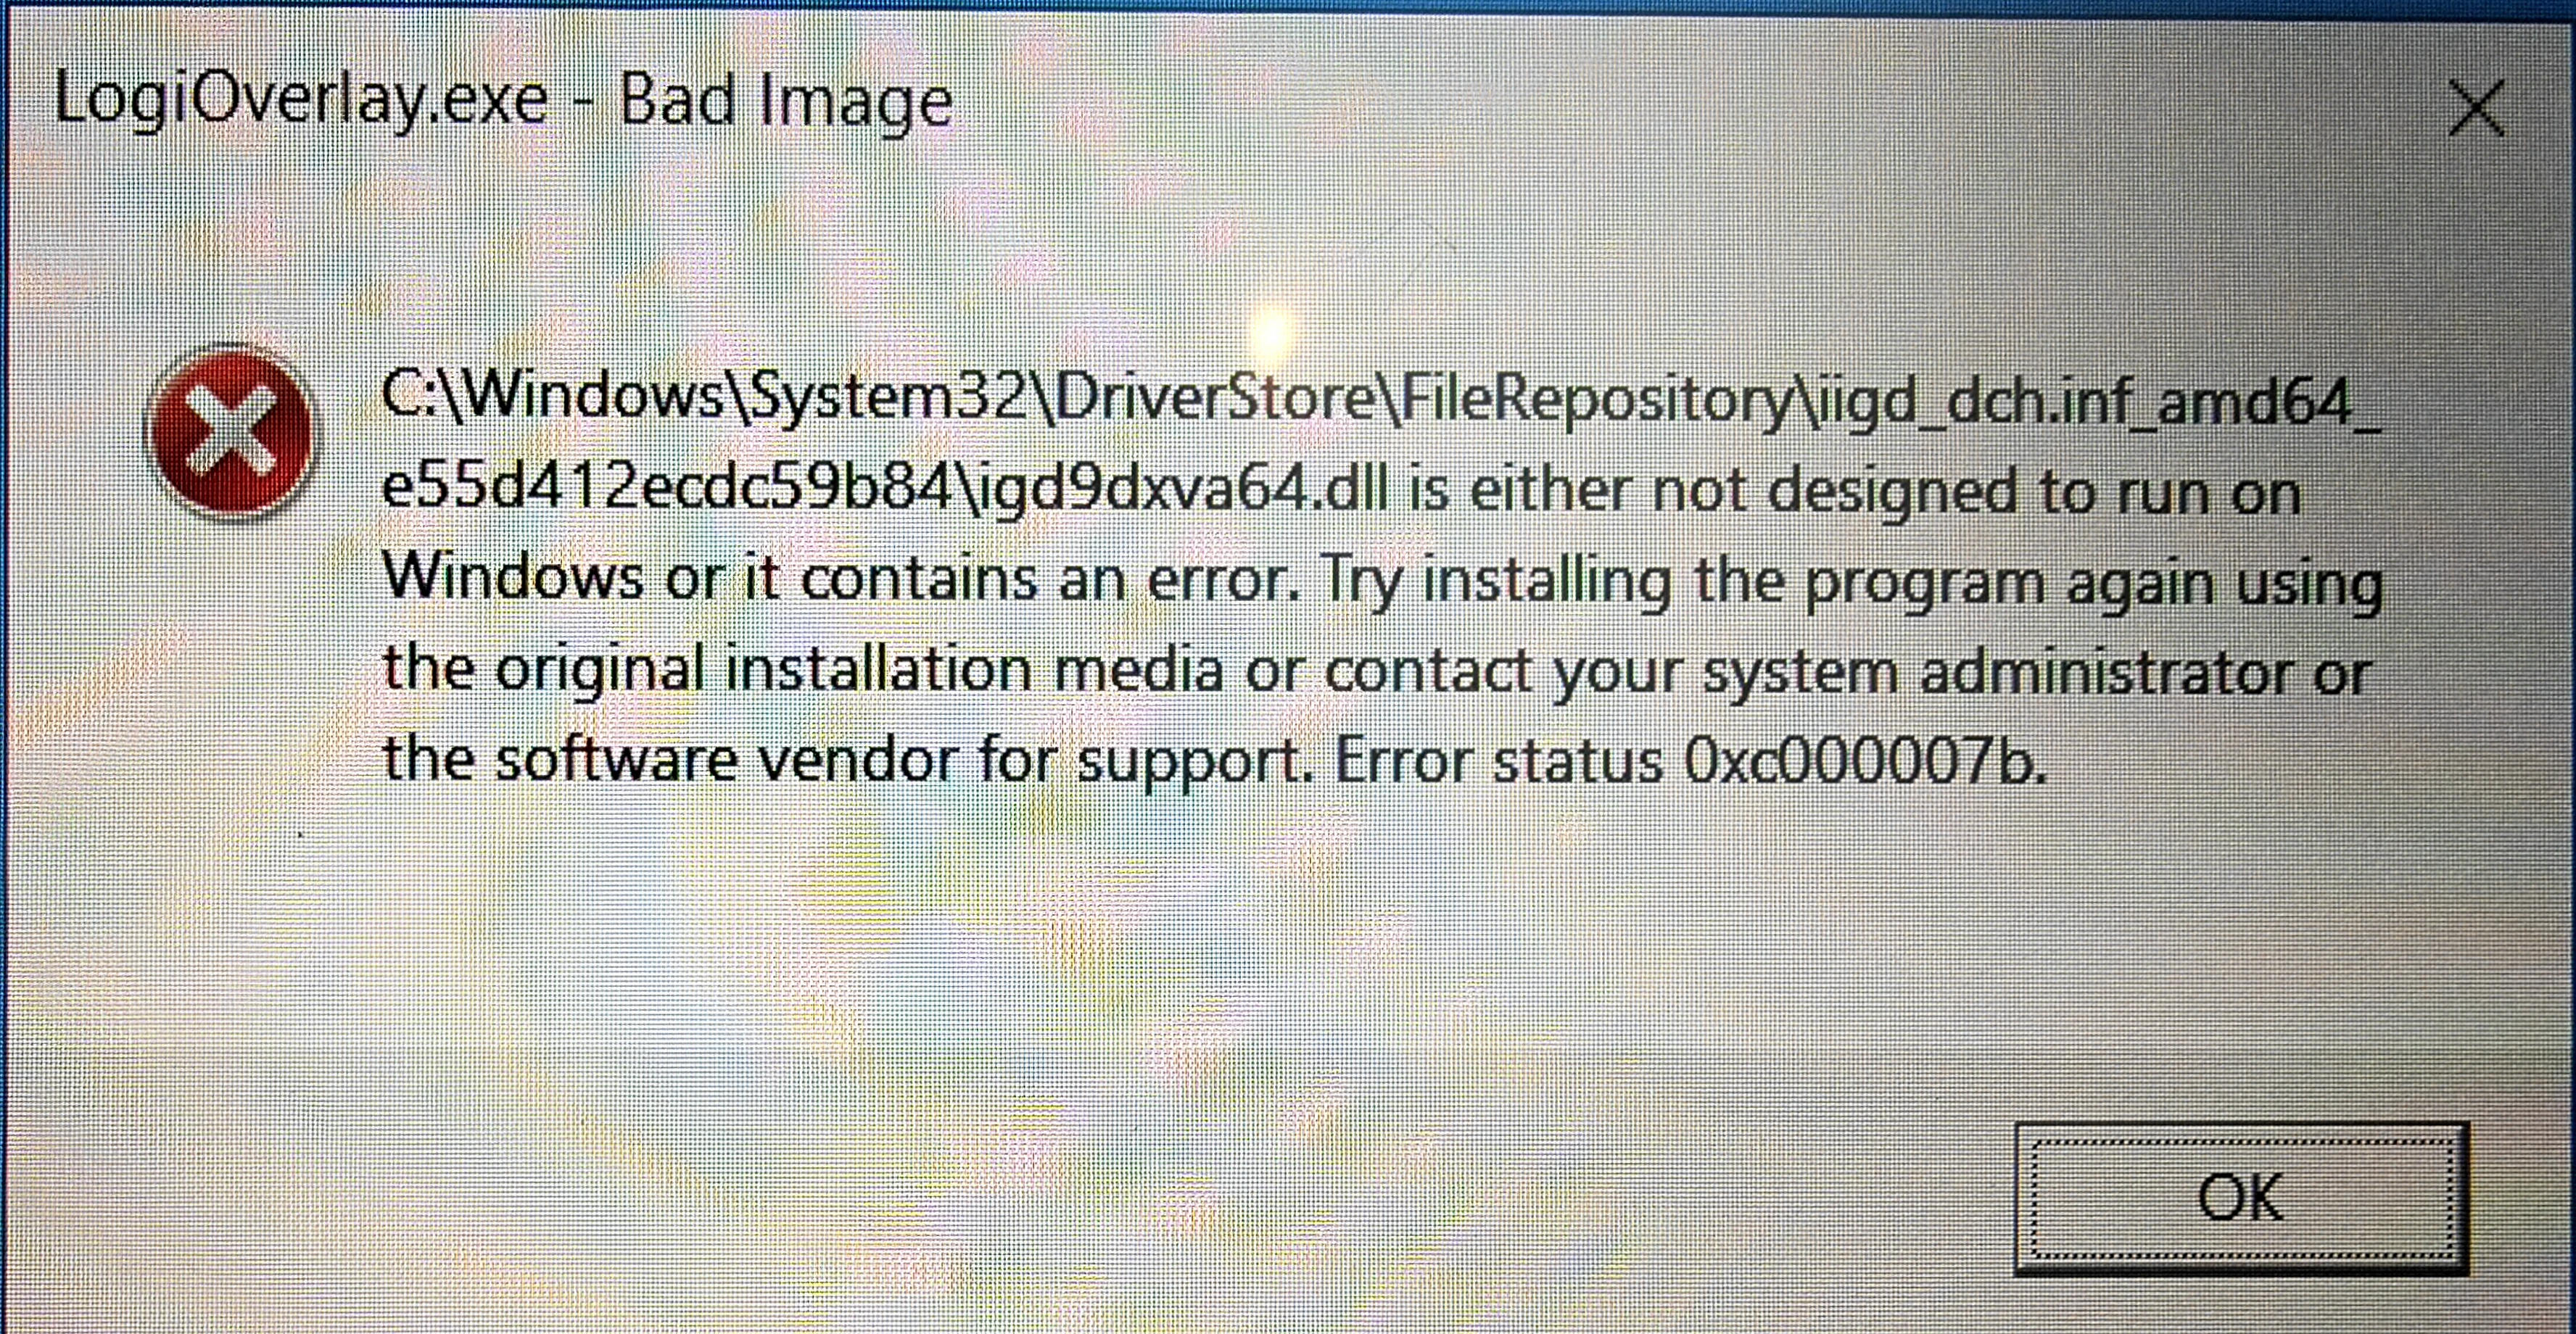Viewport: 2576px width, 1334px height.
Task: Click the OK button
Action: pyautogui.click(x=2241, y=1198)
